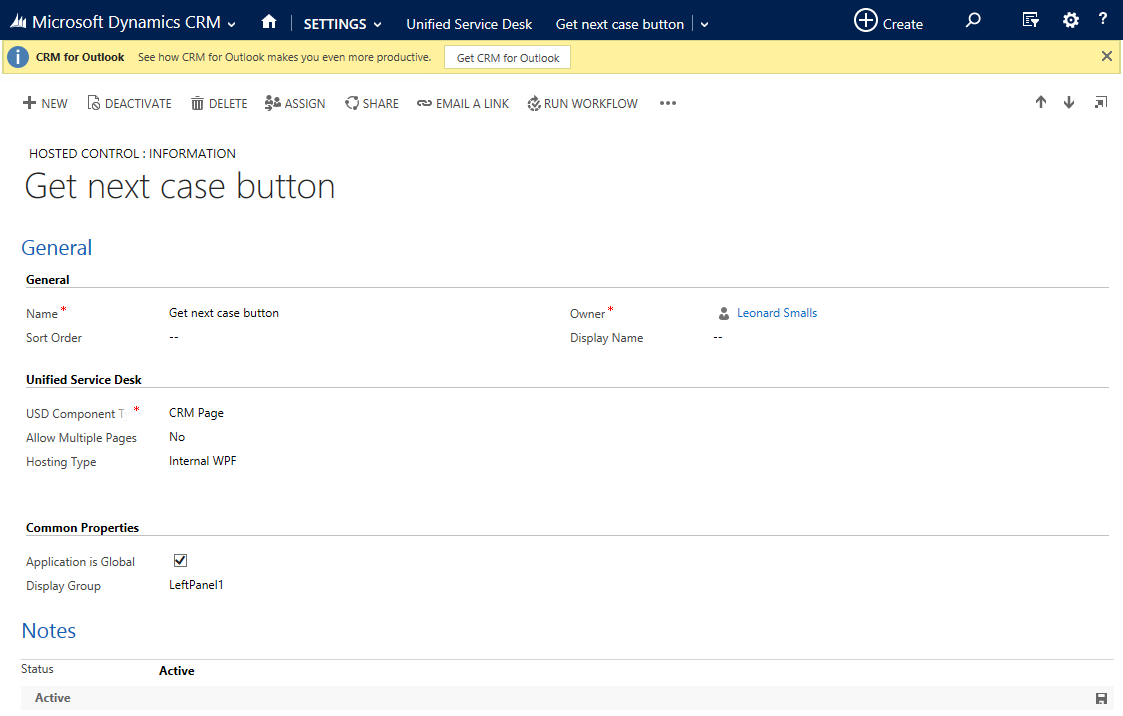The height and width of the screenshot is (716, 1123).
Task: Toggle the Application is Global checkbox
Action: (x=180, y=560)
